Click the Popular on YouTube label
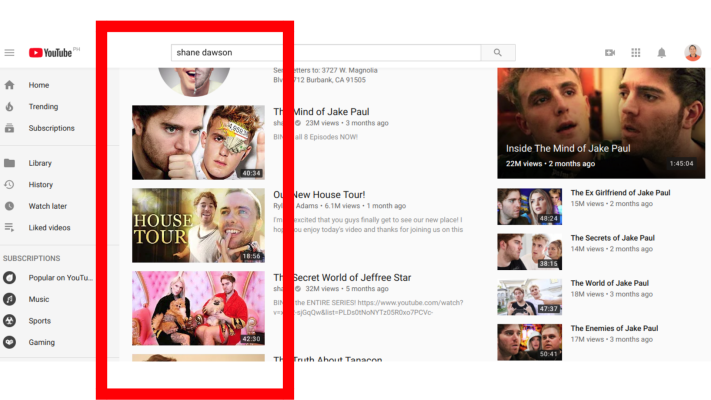The height and width of the screenshot is (400, 711). pos(61,278)
